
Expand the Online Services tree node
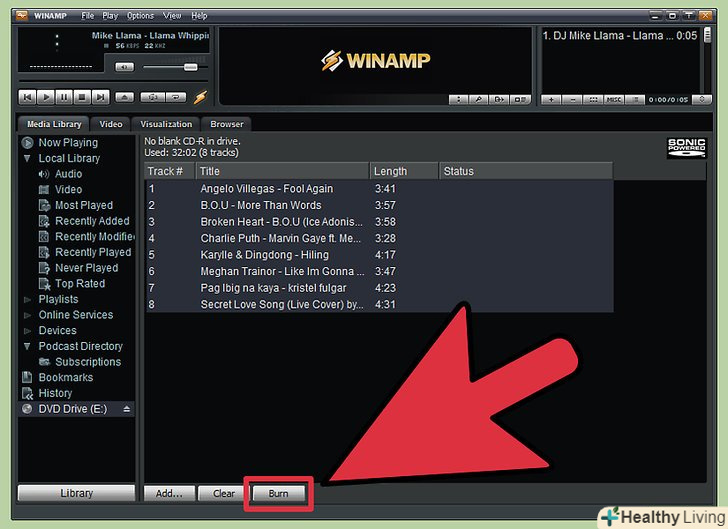(27, 315)
